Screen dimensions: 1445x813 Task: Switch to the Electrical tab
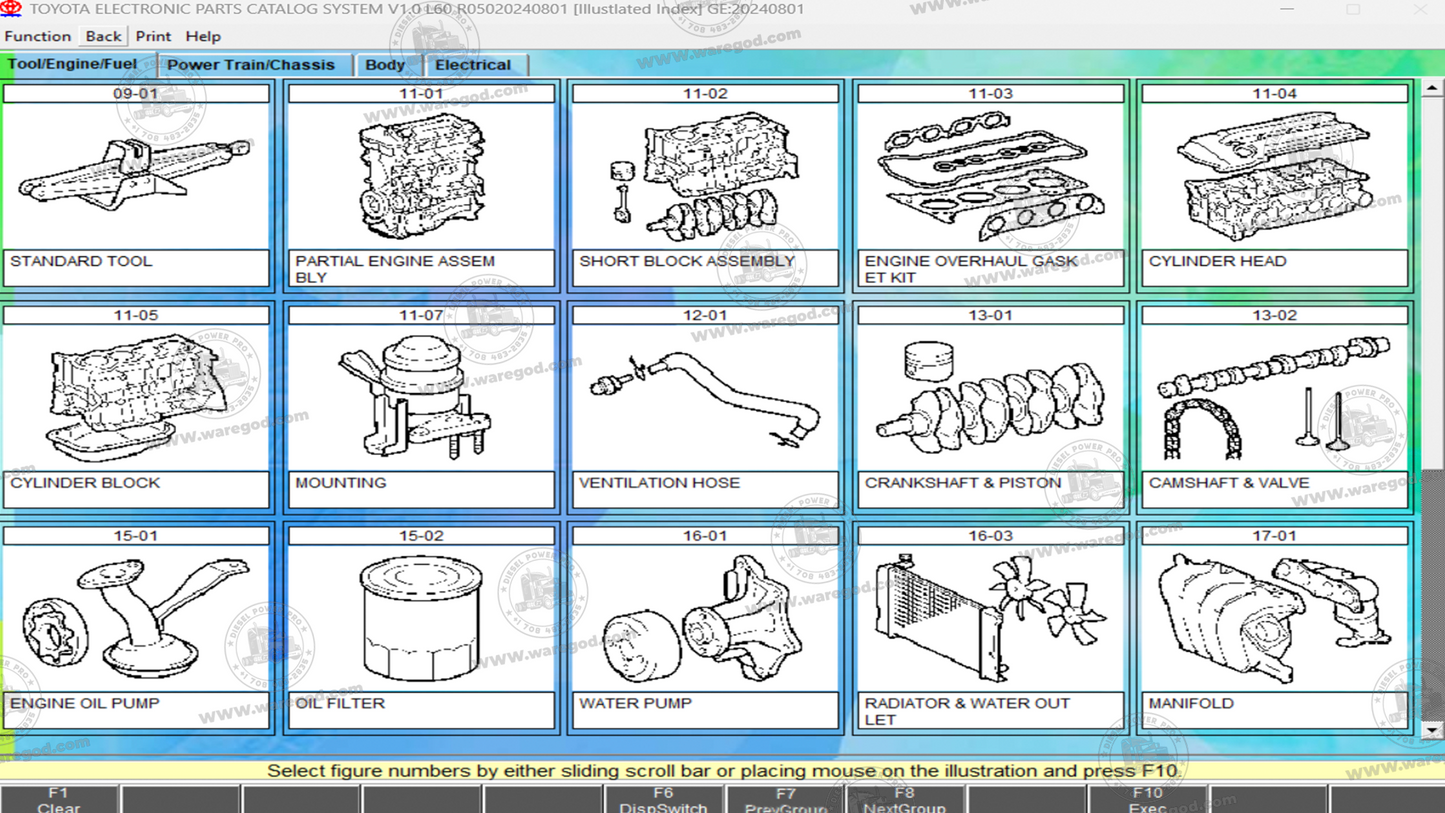coord(473,65)
